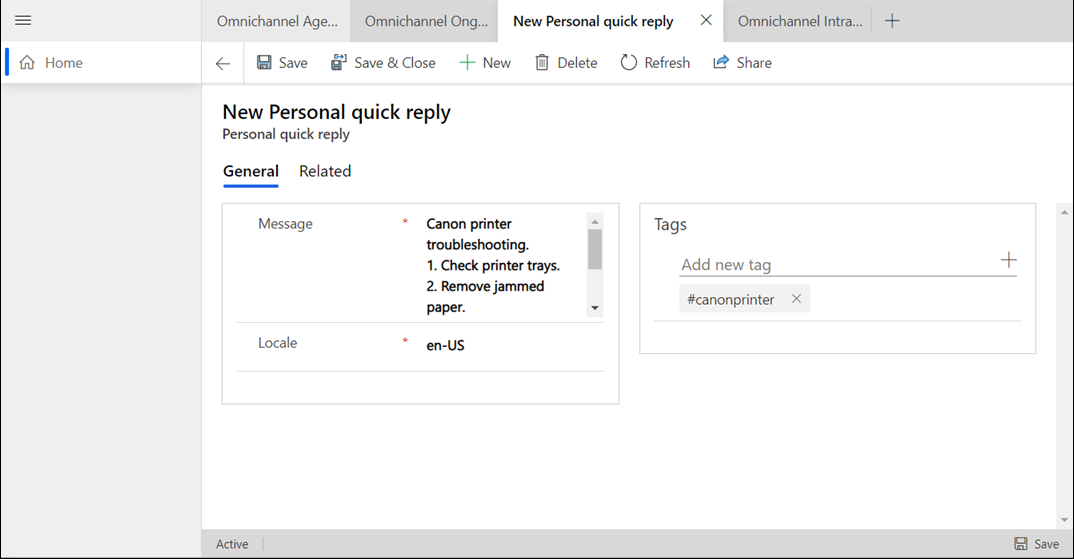Remove the #canonprinter tag

tap(796, 299)
